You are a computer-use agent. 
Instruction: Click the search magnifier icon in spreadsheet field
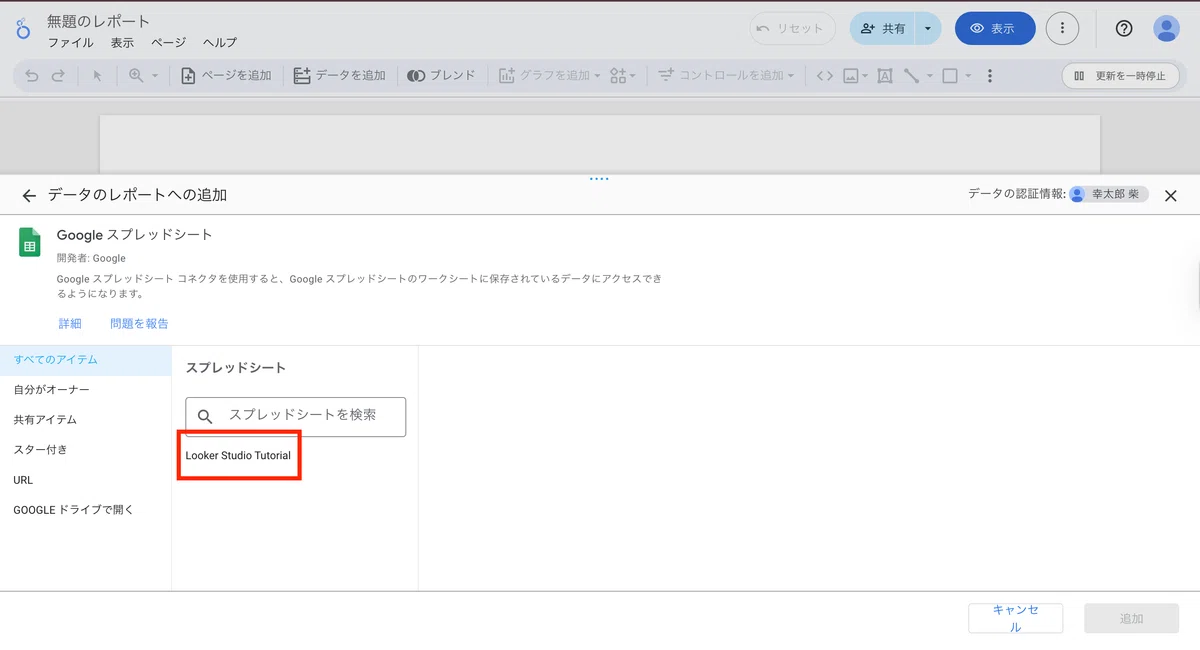[205, 417]
